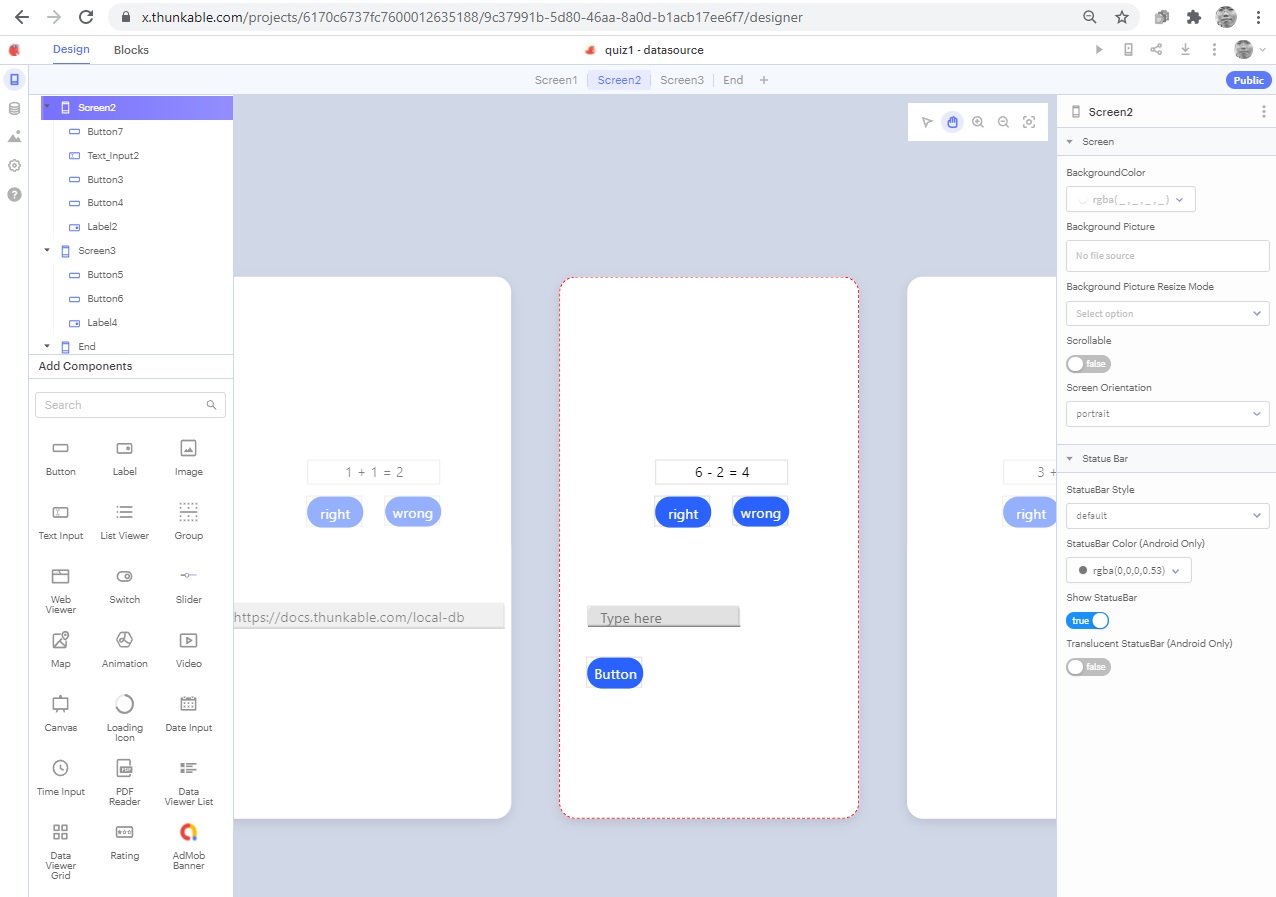1276x897 pixels.
Task: Click the zoom in magnifier icon
Action: (978, 122)
